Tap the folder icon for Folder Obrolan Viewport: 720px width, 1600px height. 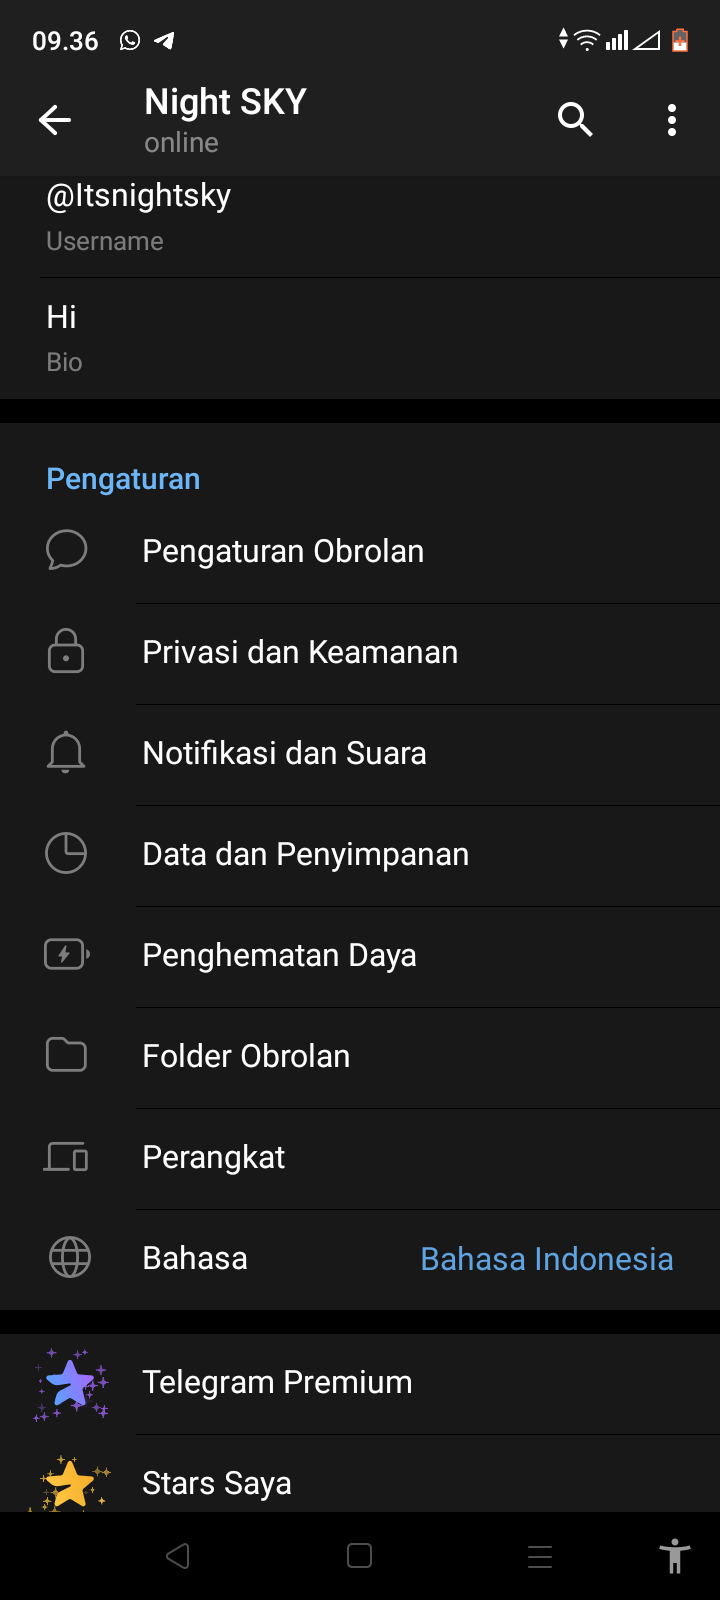(66, 1055)
